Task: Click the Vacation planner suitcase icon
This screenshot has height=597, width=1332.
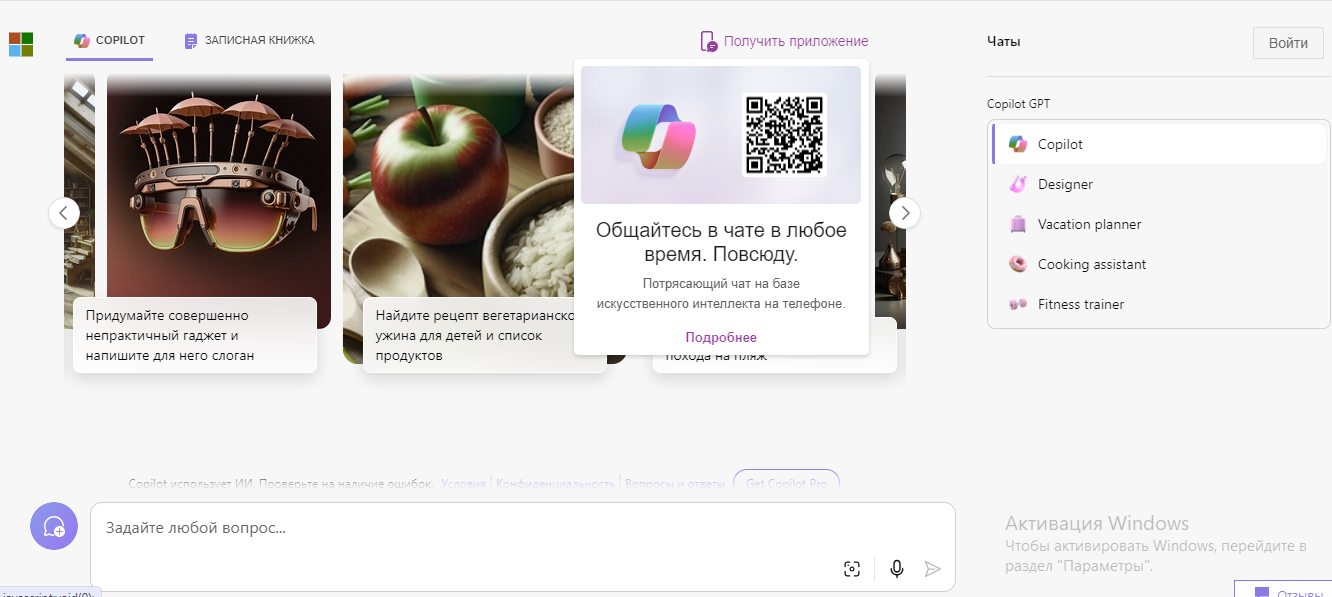Action: click(1018, 224)
